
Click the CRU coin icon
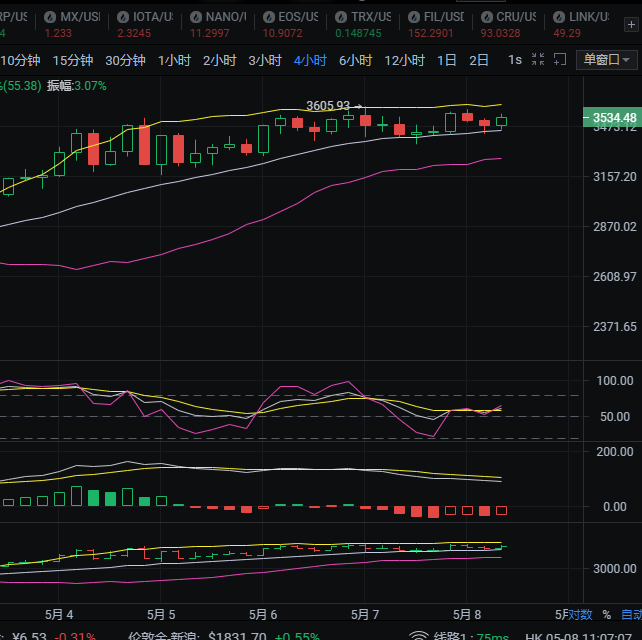point(487,17)
